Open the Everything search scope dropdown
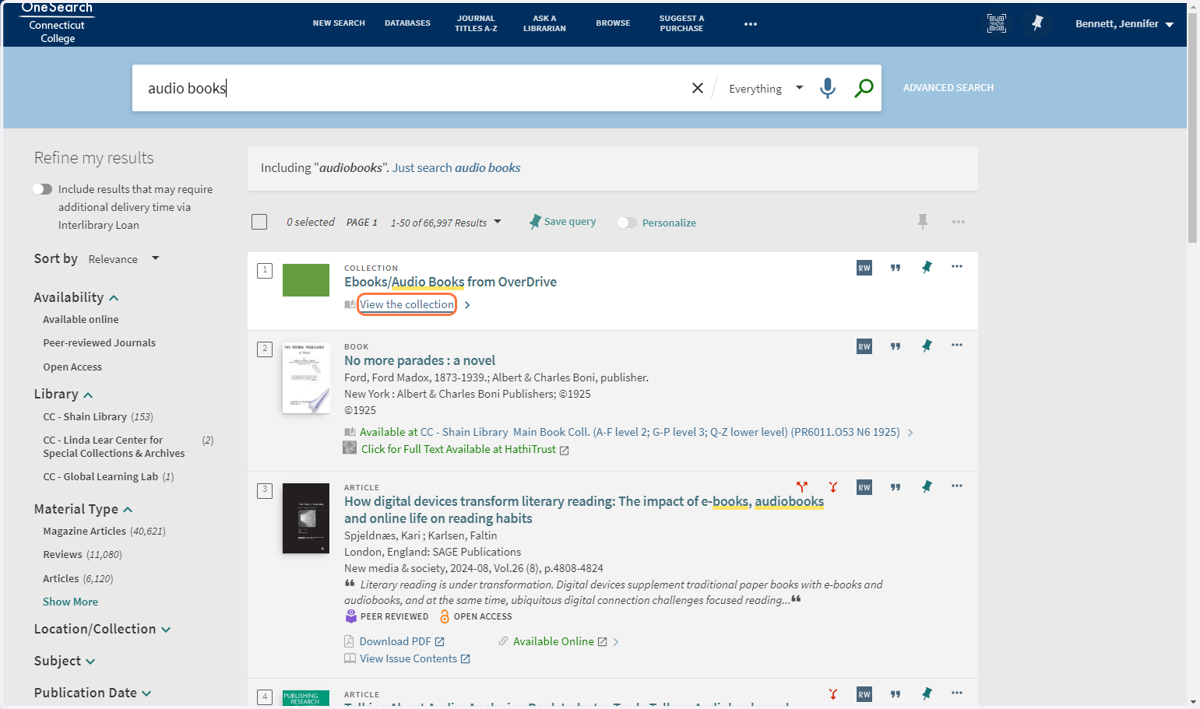 [x=765, y=88]
